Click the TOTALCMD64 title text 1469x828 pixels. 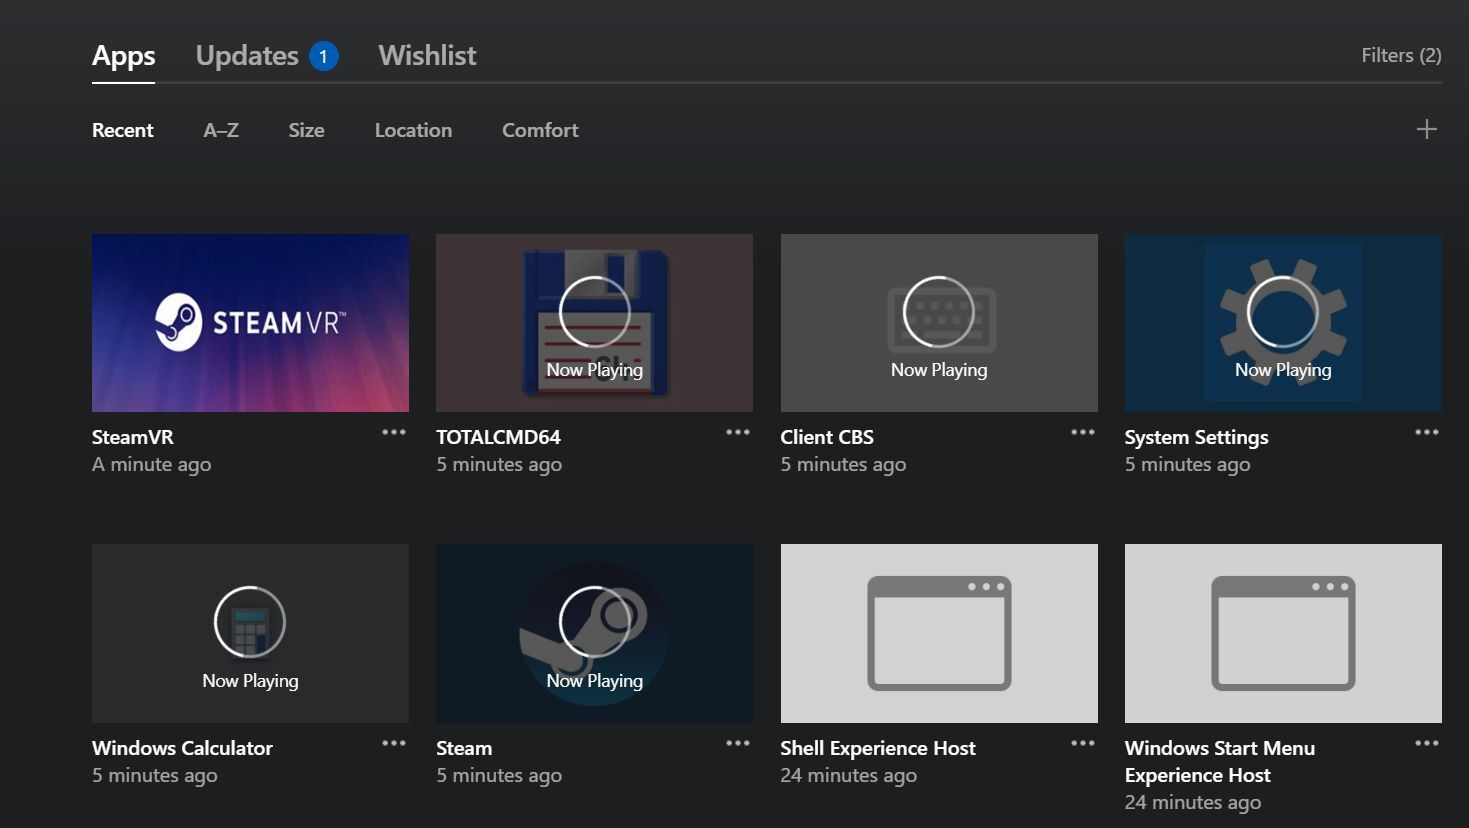click(498, 437)
